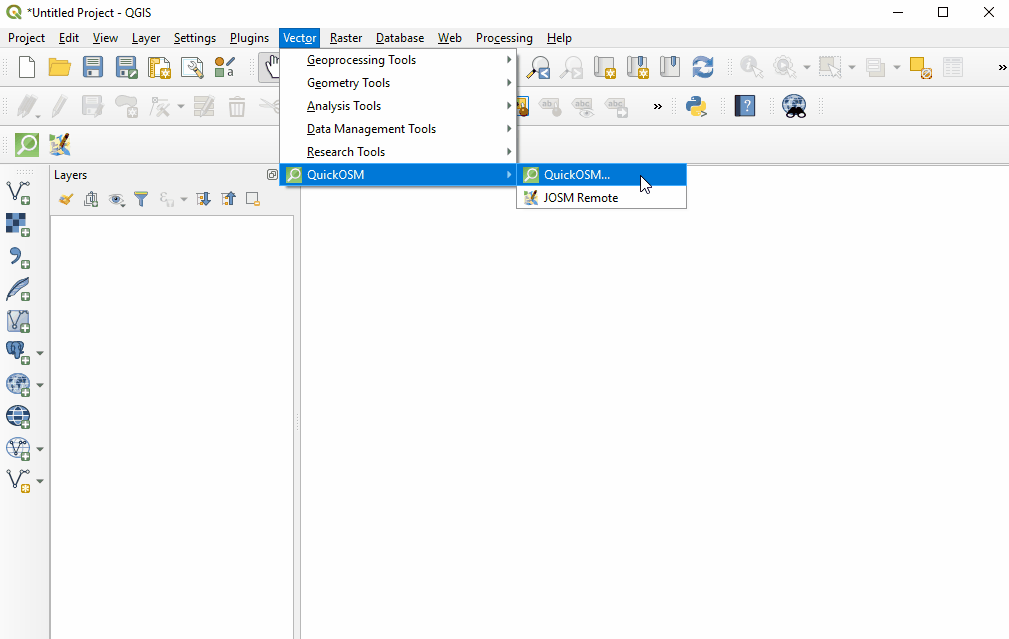Open the Python Console icon

point(696,106)
